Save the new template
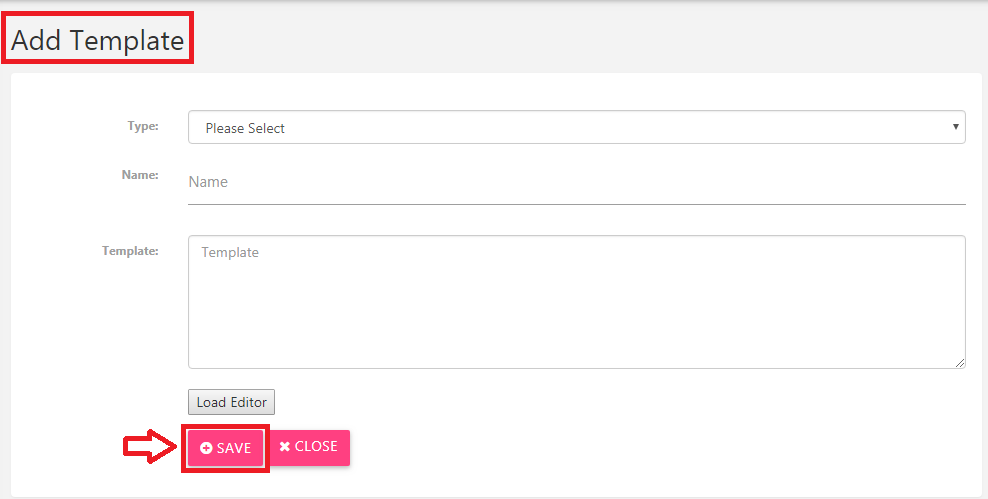Viewport: 988px width, 499px height. coord(226,448)
